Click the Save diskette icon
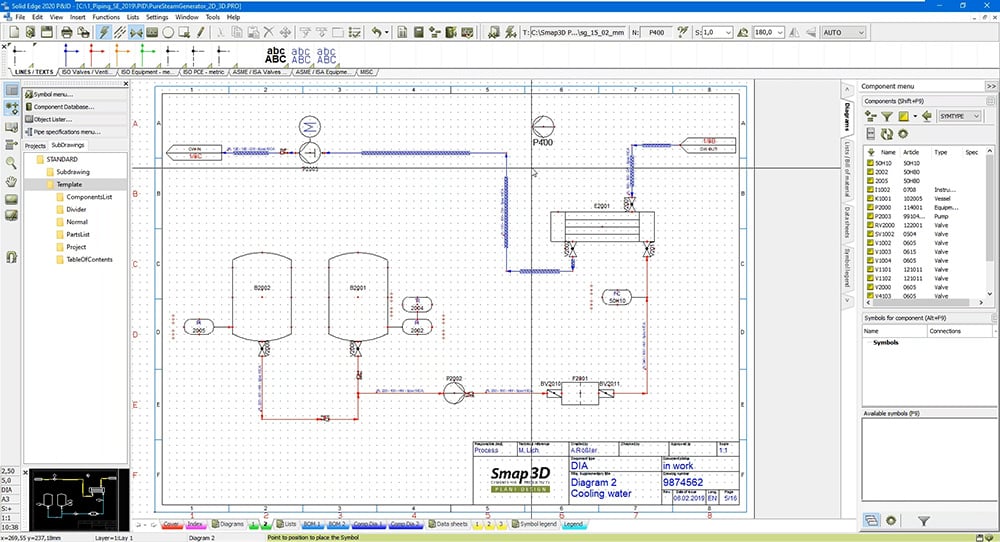This screenshot has width=1000, height=542. pos(47,32)
